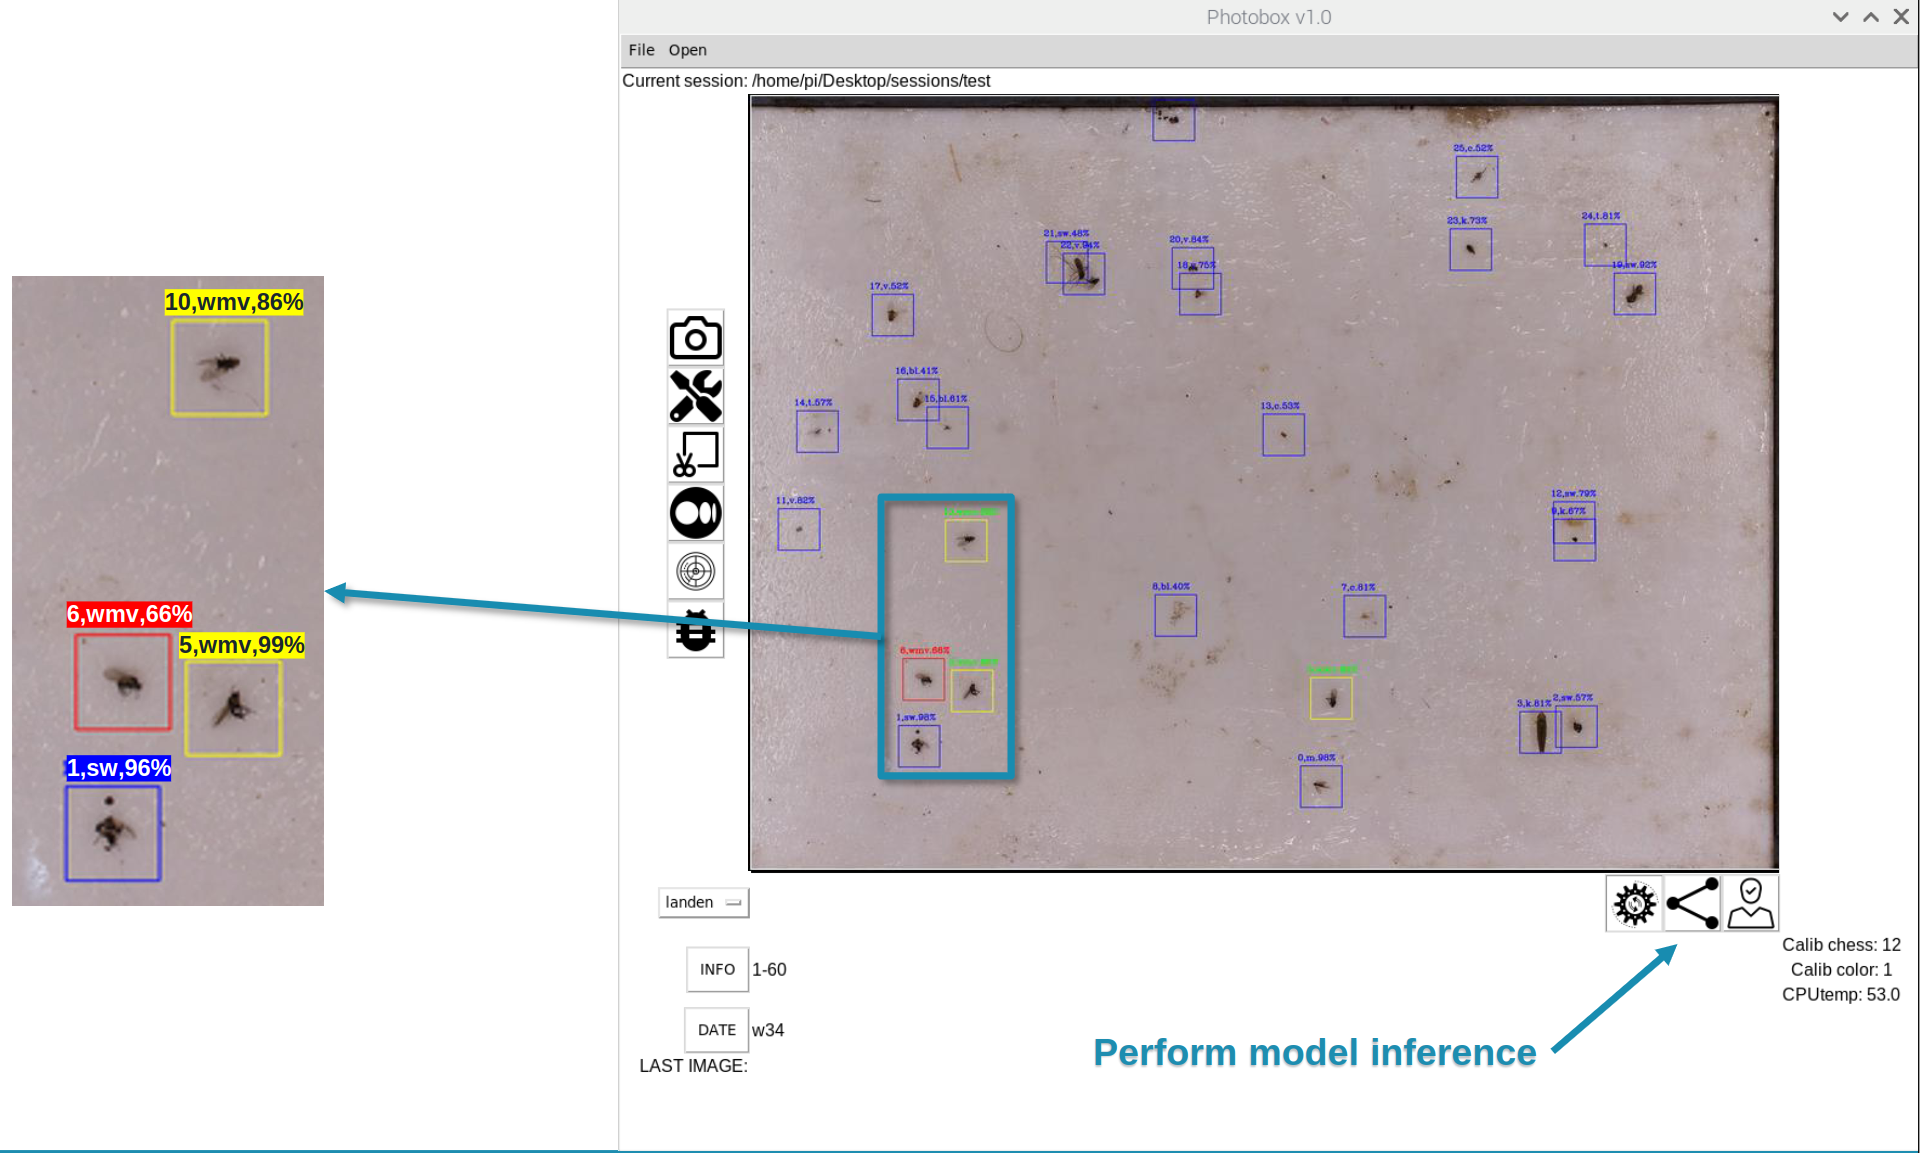Click the gear with arrows processing icon
Viewport: 1920px width, 1153px height.
[1634, 904]
